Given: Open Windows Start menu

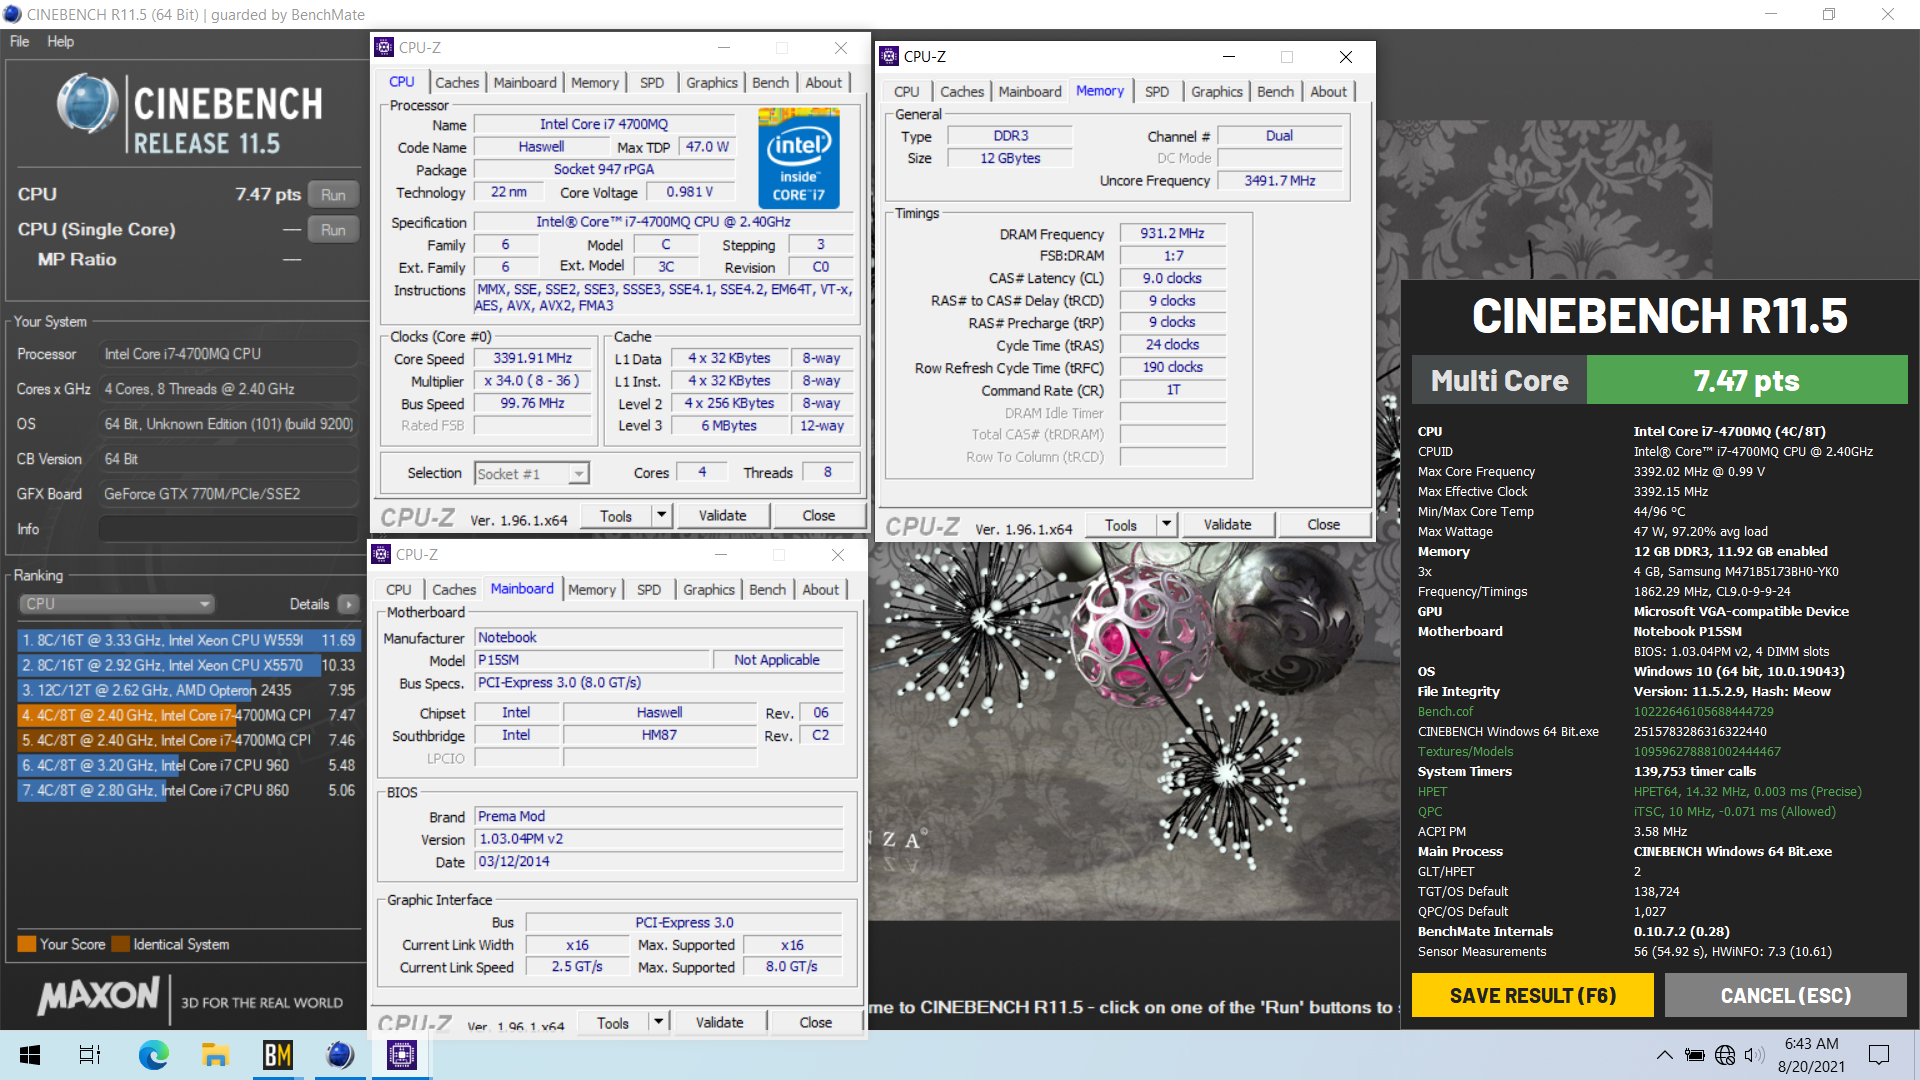Looking at the screenshot, I should (x=30, y=1055).
